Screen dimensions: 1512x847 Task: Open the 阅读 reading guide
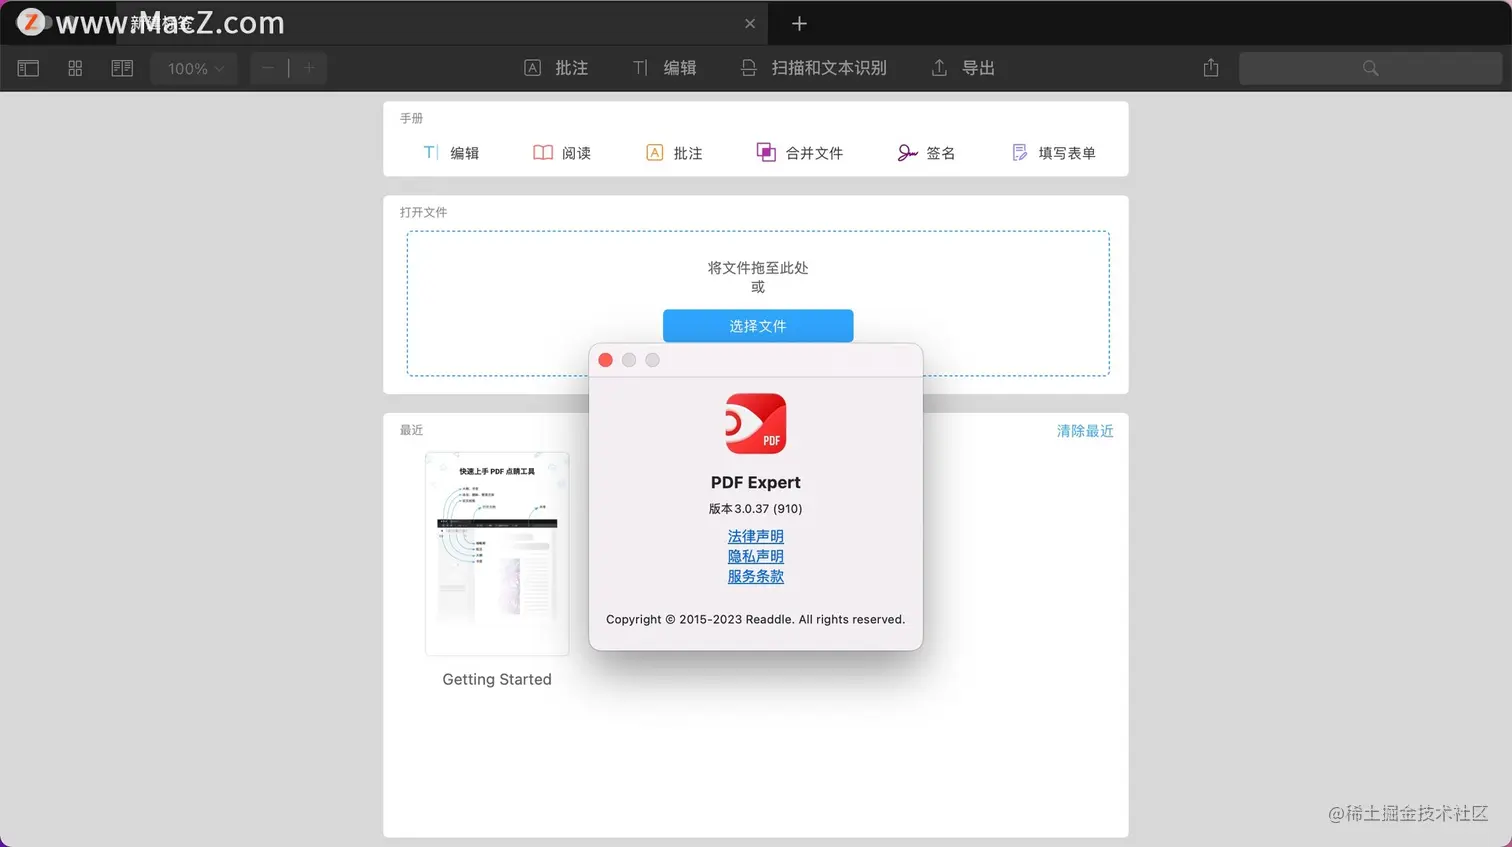pos(562,153)
